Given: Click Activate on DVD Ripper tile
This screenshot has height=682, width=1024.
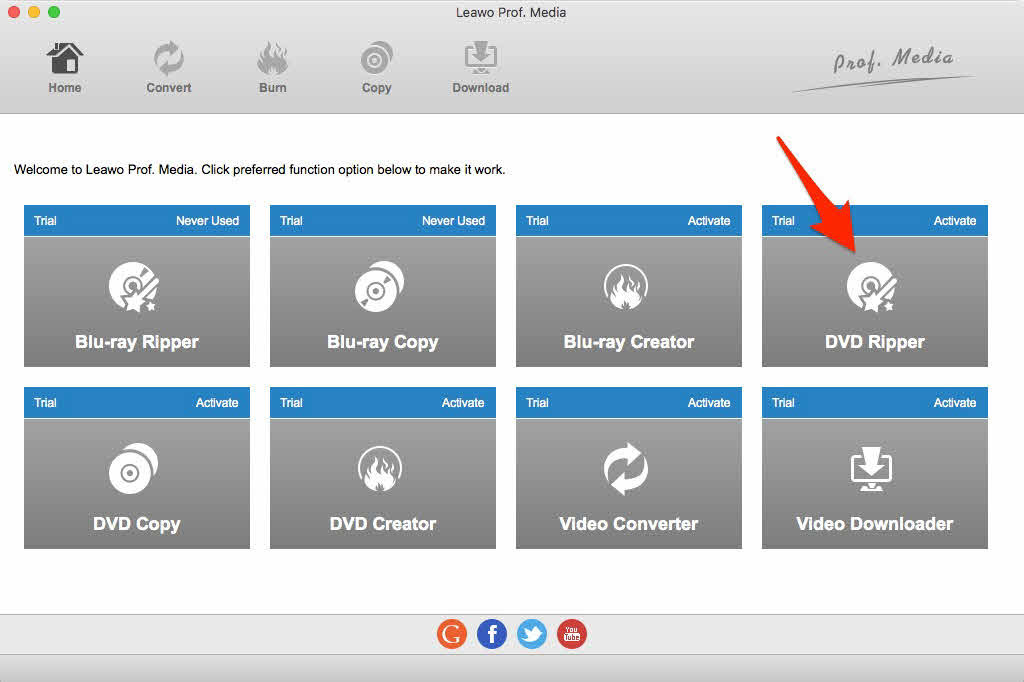Looking at the screenshot, I should 955,221.
